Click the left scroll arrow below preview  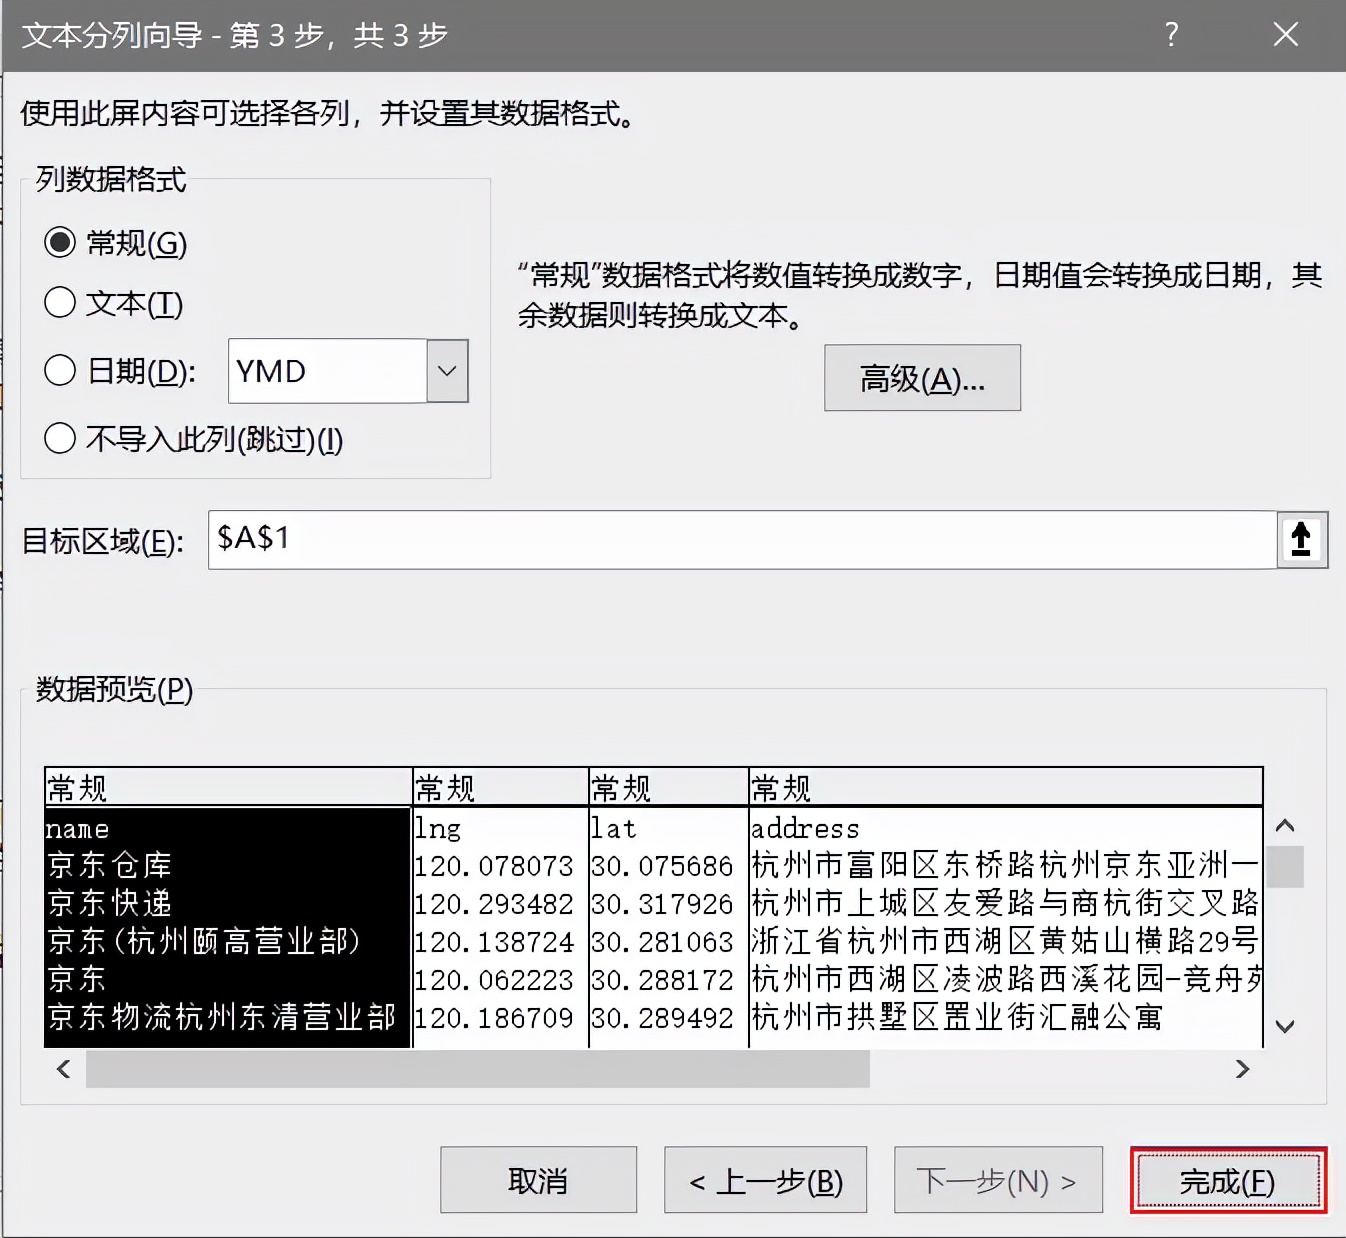pos(62,1070)
